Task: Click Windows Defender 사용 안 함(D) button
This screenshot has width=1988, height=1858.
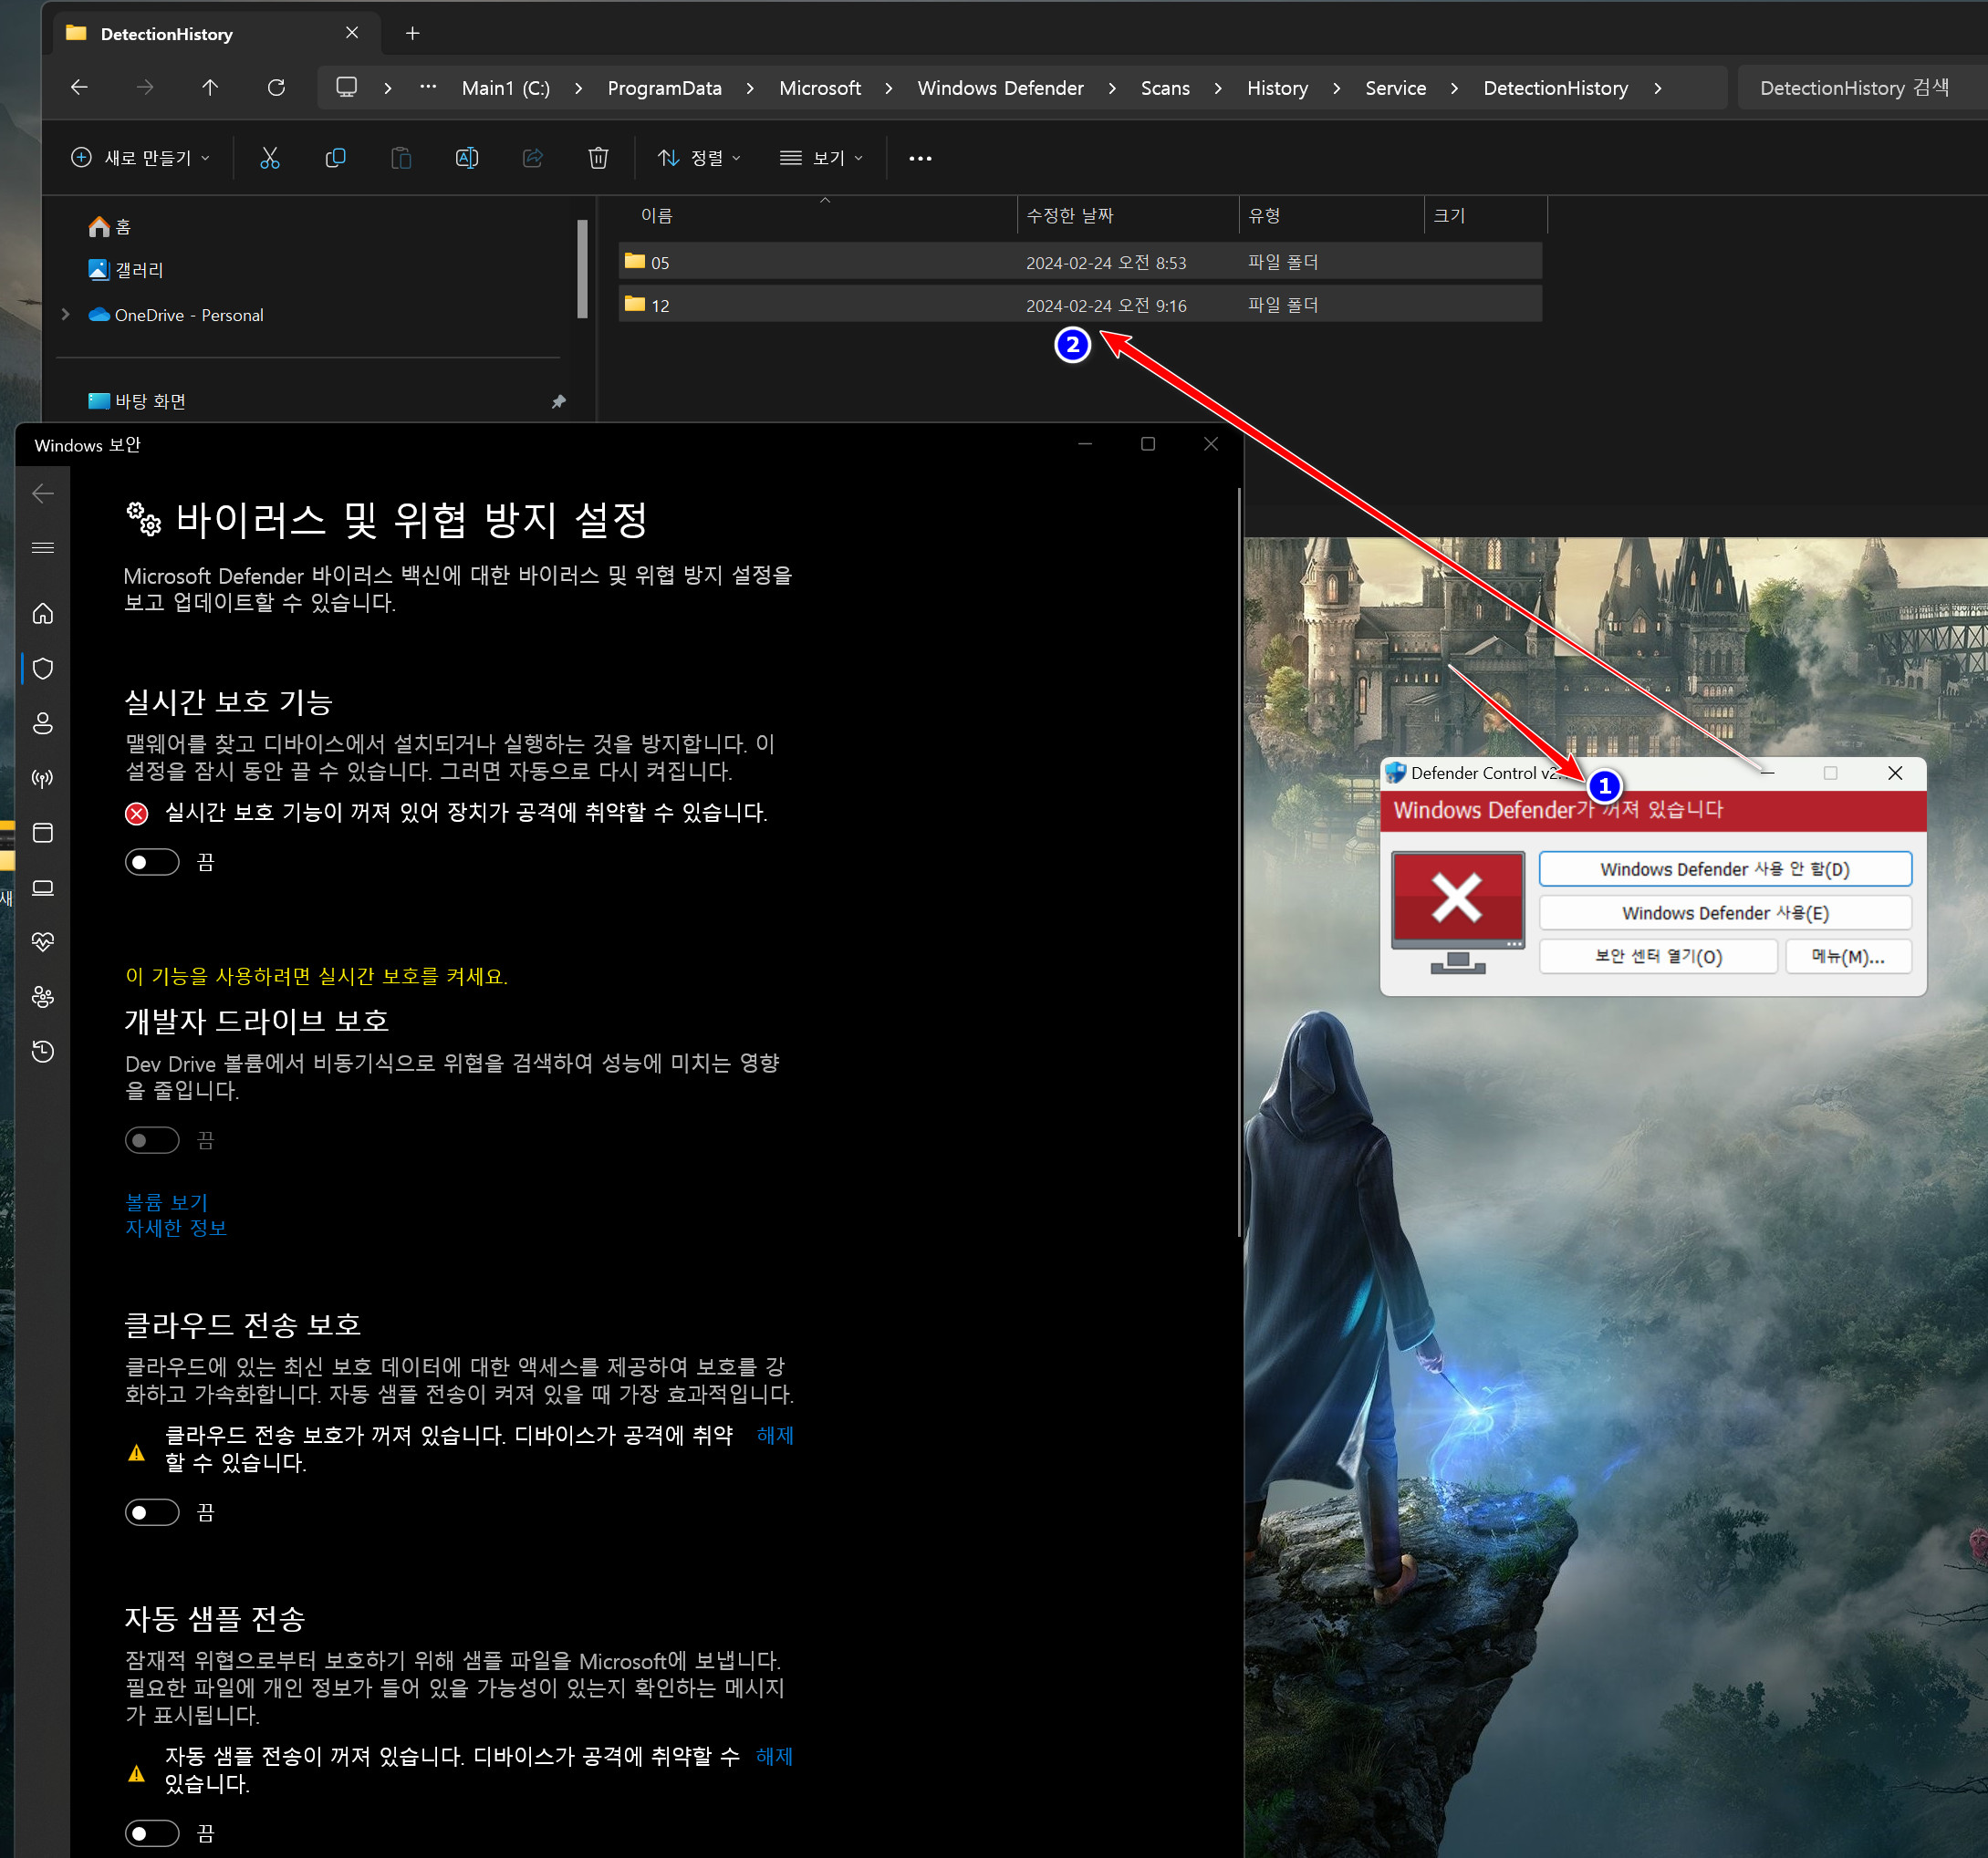Action: pyautogui.click(x=1725, y=869)
